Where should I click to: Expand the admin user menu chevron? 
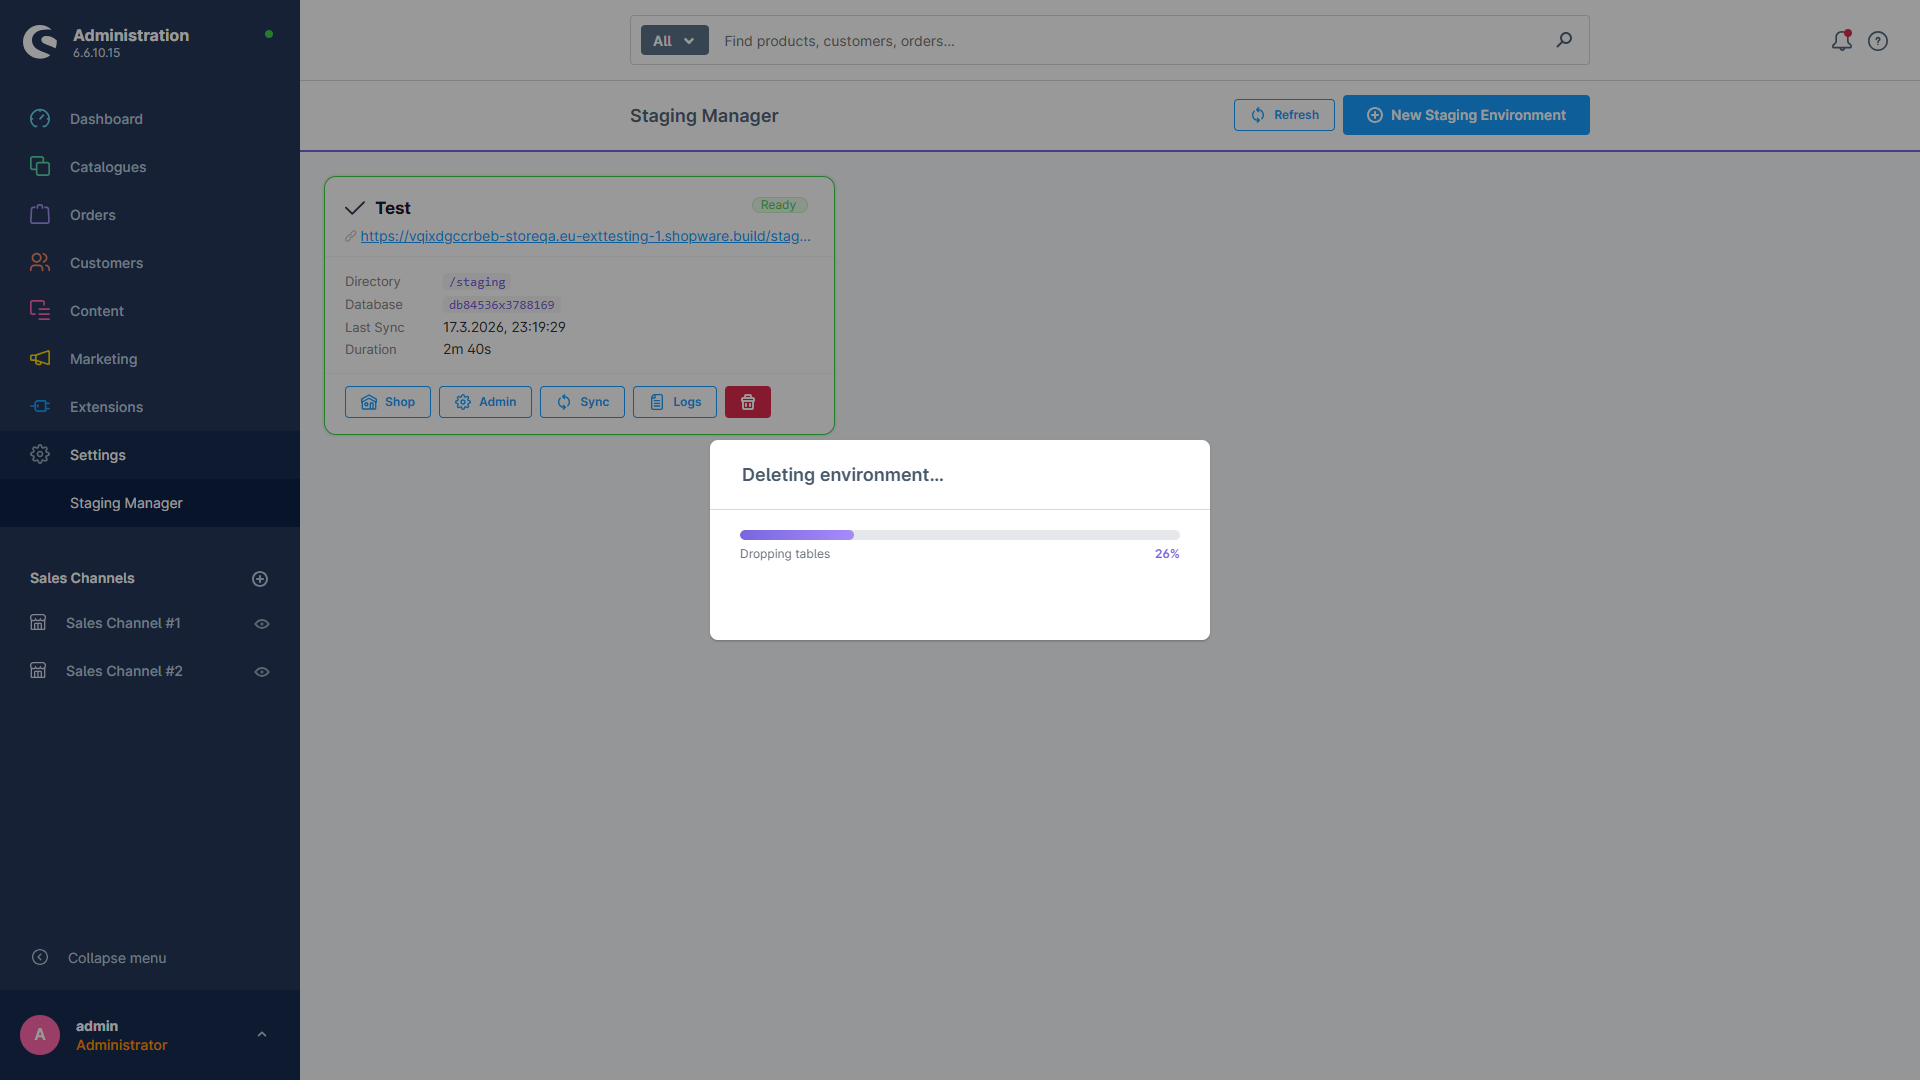click(262, 1035)
